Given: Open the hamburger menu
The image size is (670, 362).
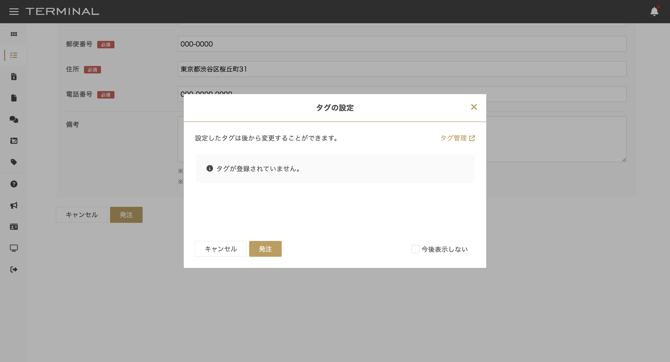Looking at the screenshot, I should coord(14,12).
